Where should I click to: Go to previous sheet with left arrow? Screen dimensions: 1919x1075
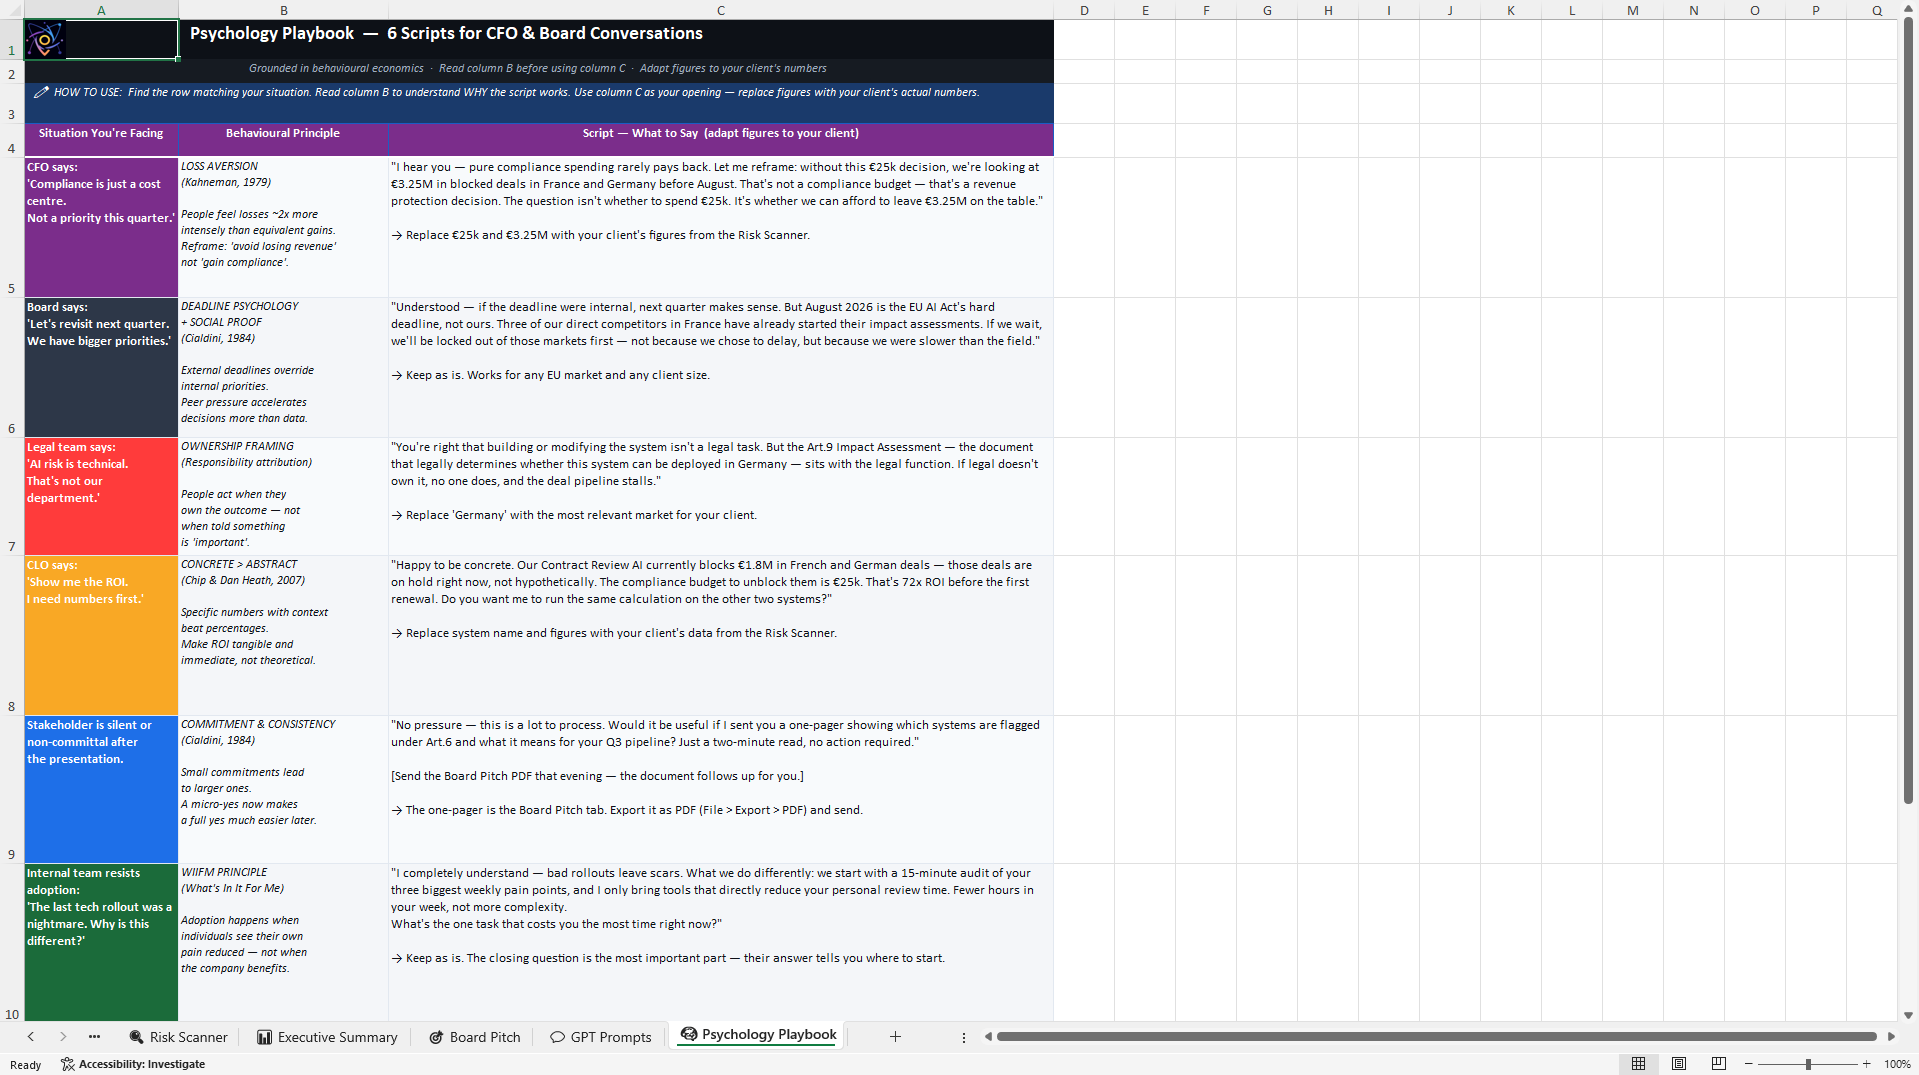pyautogui.click(x=31, y=1037)
